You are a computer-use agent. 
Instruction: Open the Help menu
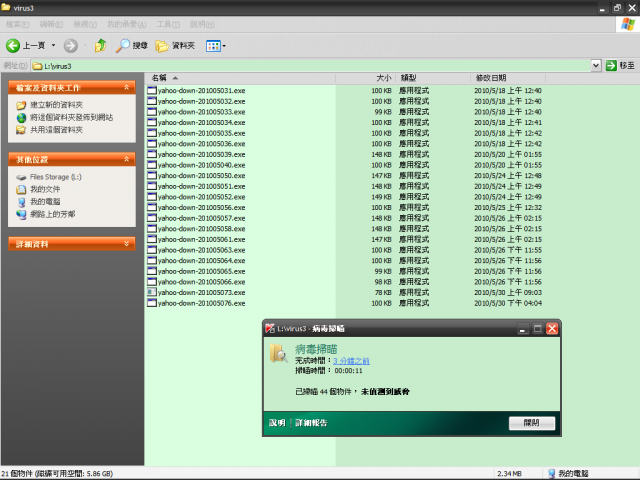coord(202,24)
